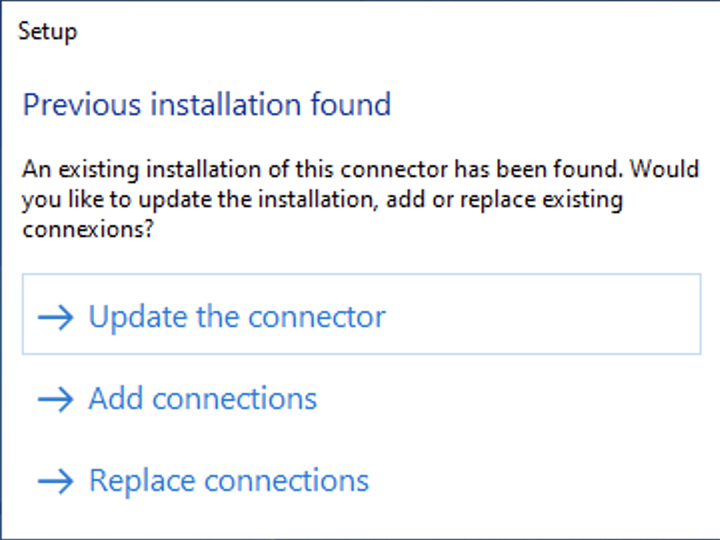Image resolution: width=720 pixels, height=540 pixels.
Task: Click the arrow icon before Replace connections
Action: 56,481
